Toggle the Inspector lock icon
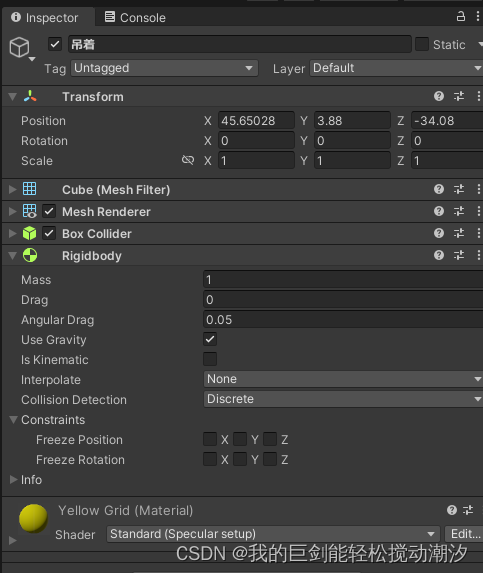The image size is (483, 573). (461, 16)
